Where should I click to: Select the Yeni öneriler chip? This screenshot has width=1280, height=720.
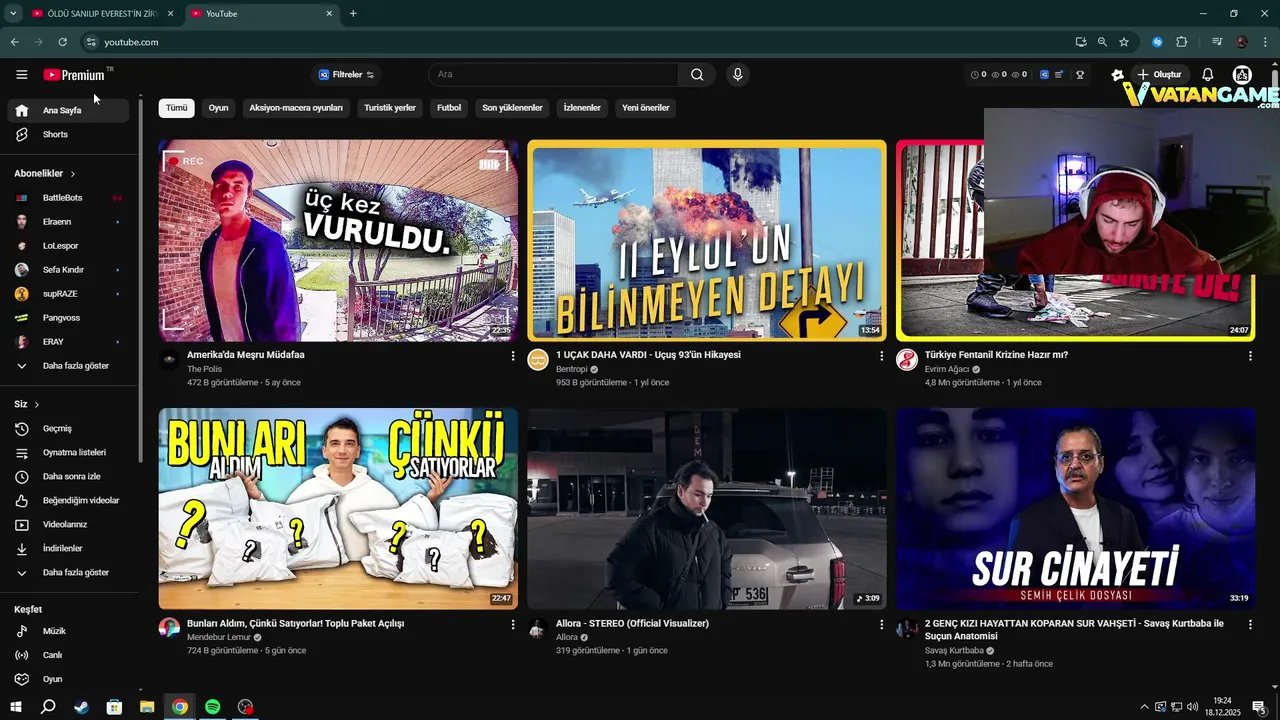[645, 108]
